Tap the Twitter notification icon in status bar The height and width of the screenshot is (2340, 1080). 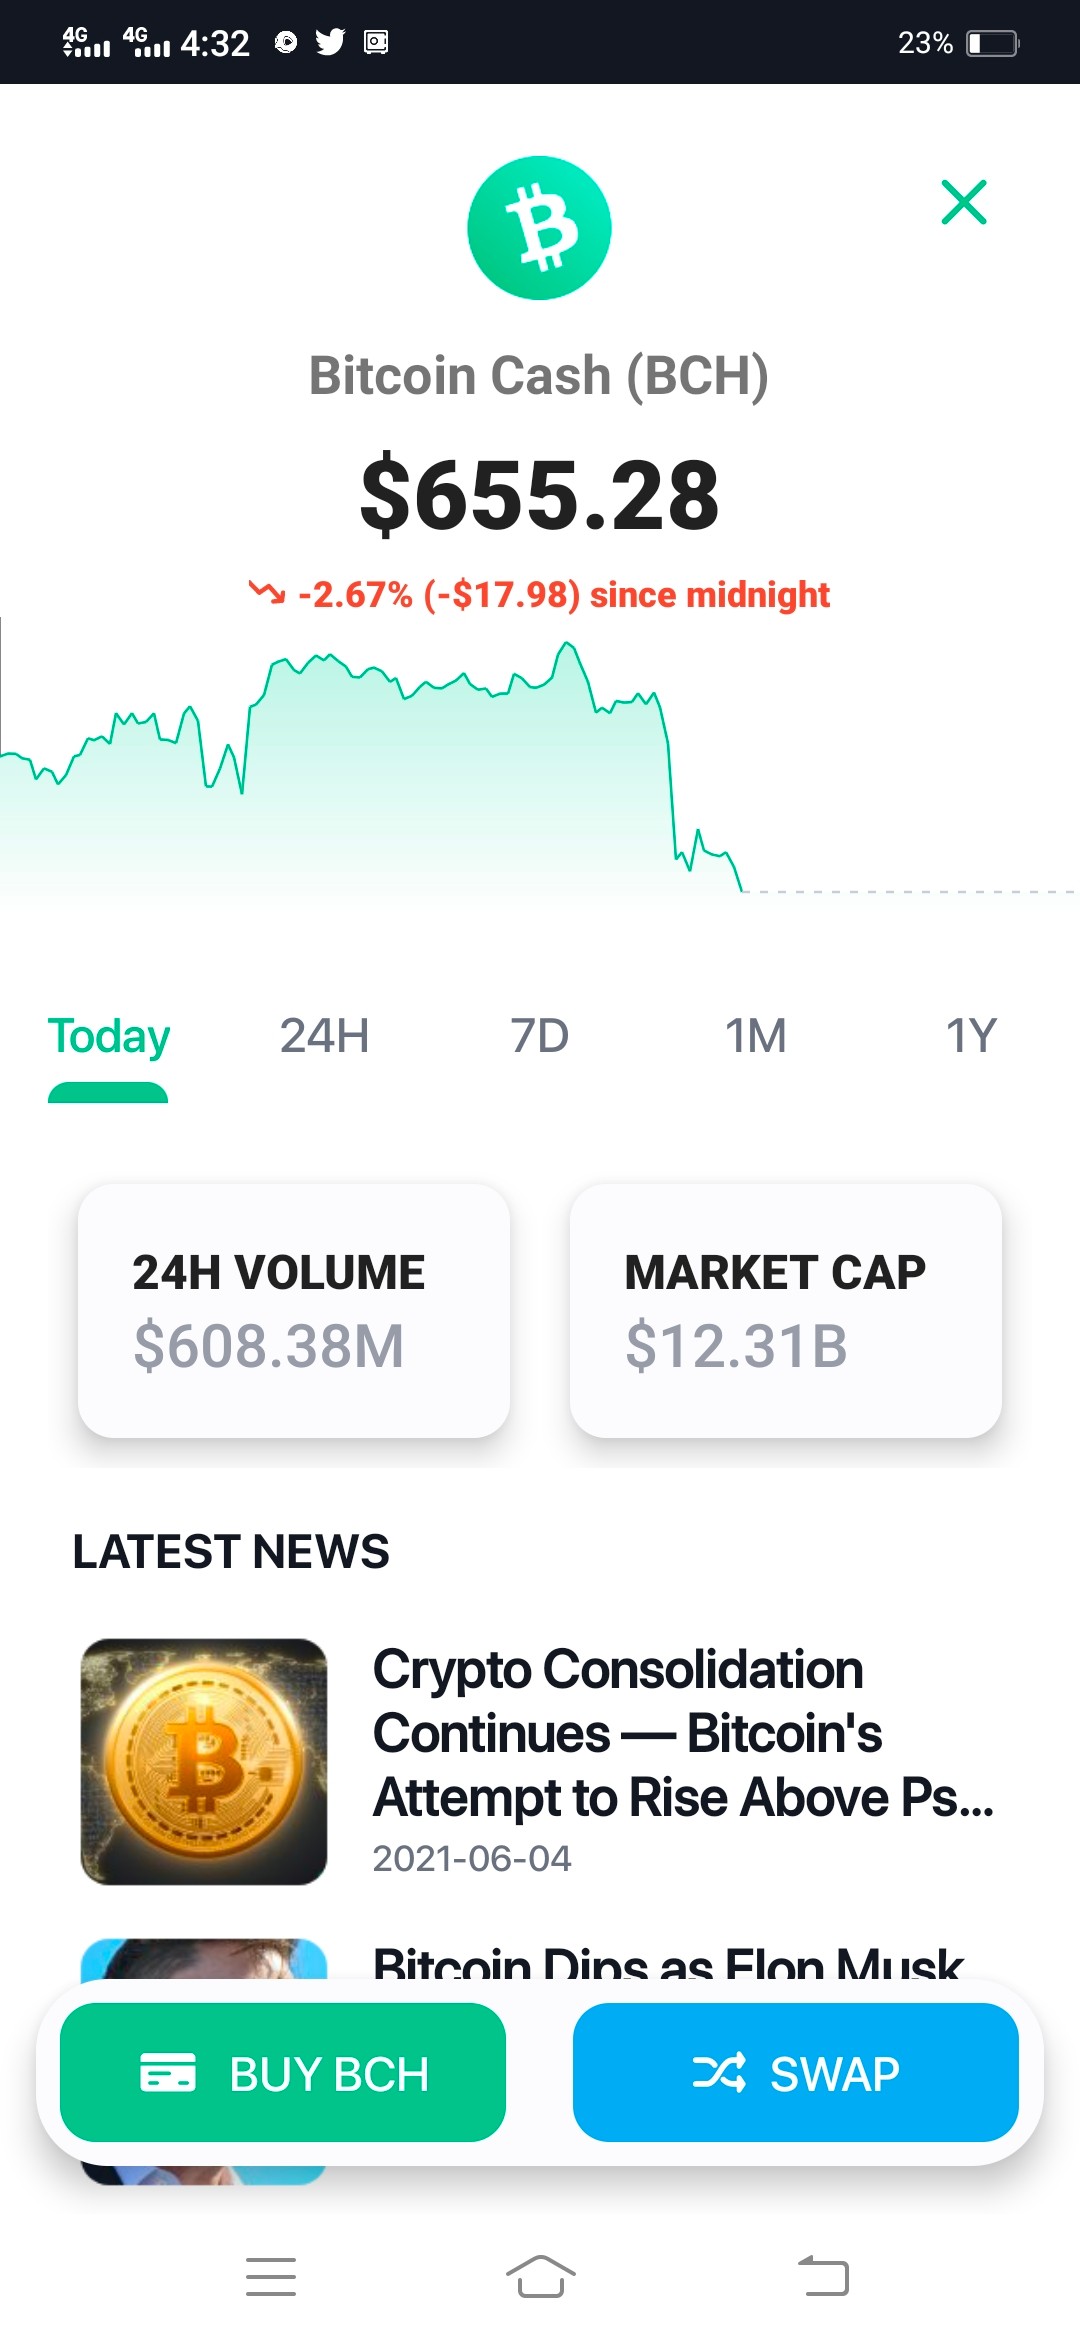330,41
